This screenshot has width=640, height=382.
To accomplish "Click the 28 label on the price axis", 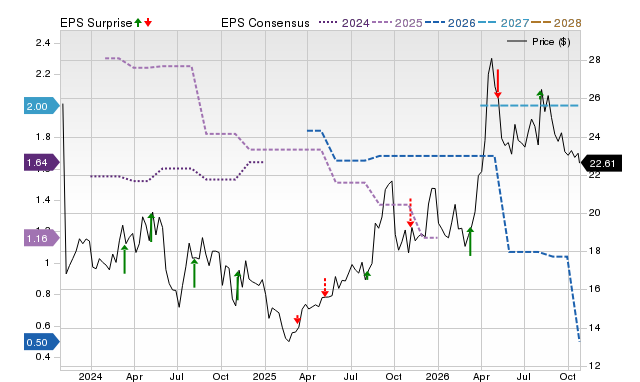I will pos(594,60).
